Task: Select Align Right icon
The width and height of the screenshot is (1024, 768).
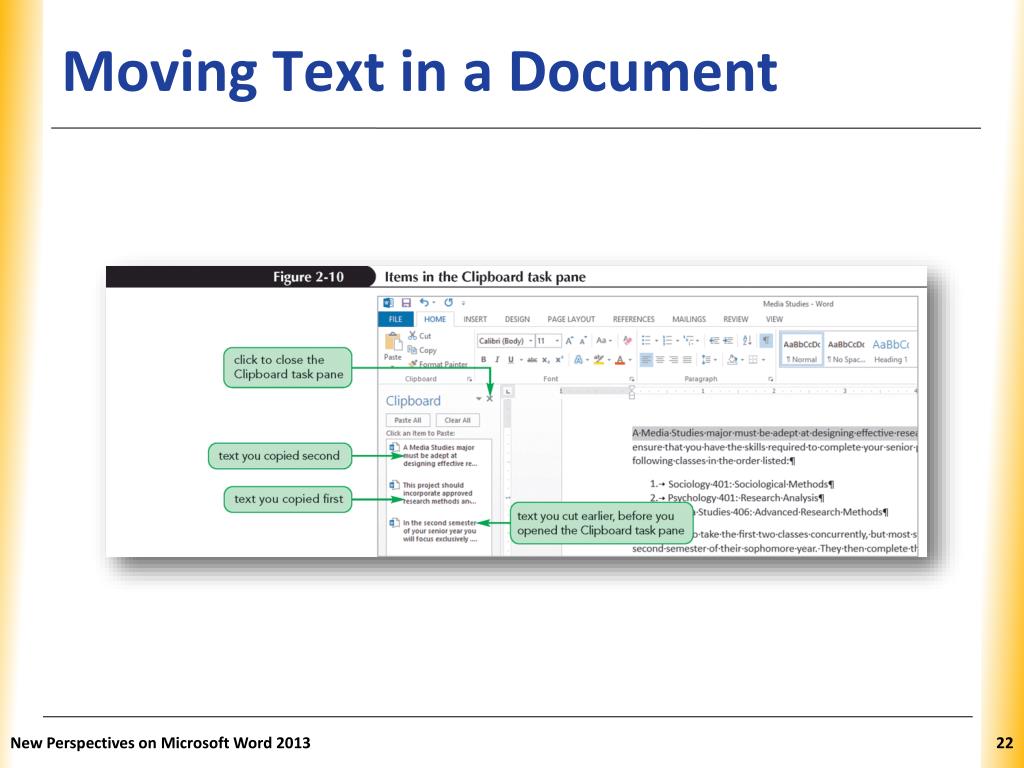Action: pyautogui.click(x=673, y=360)
